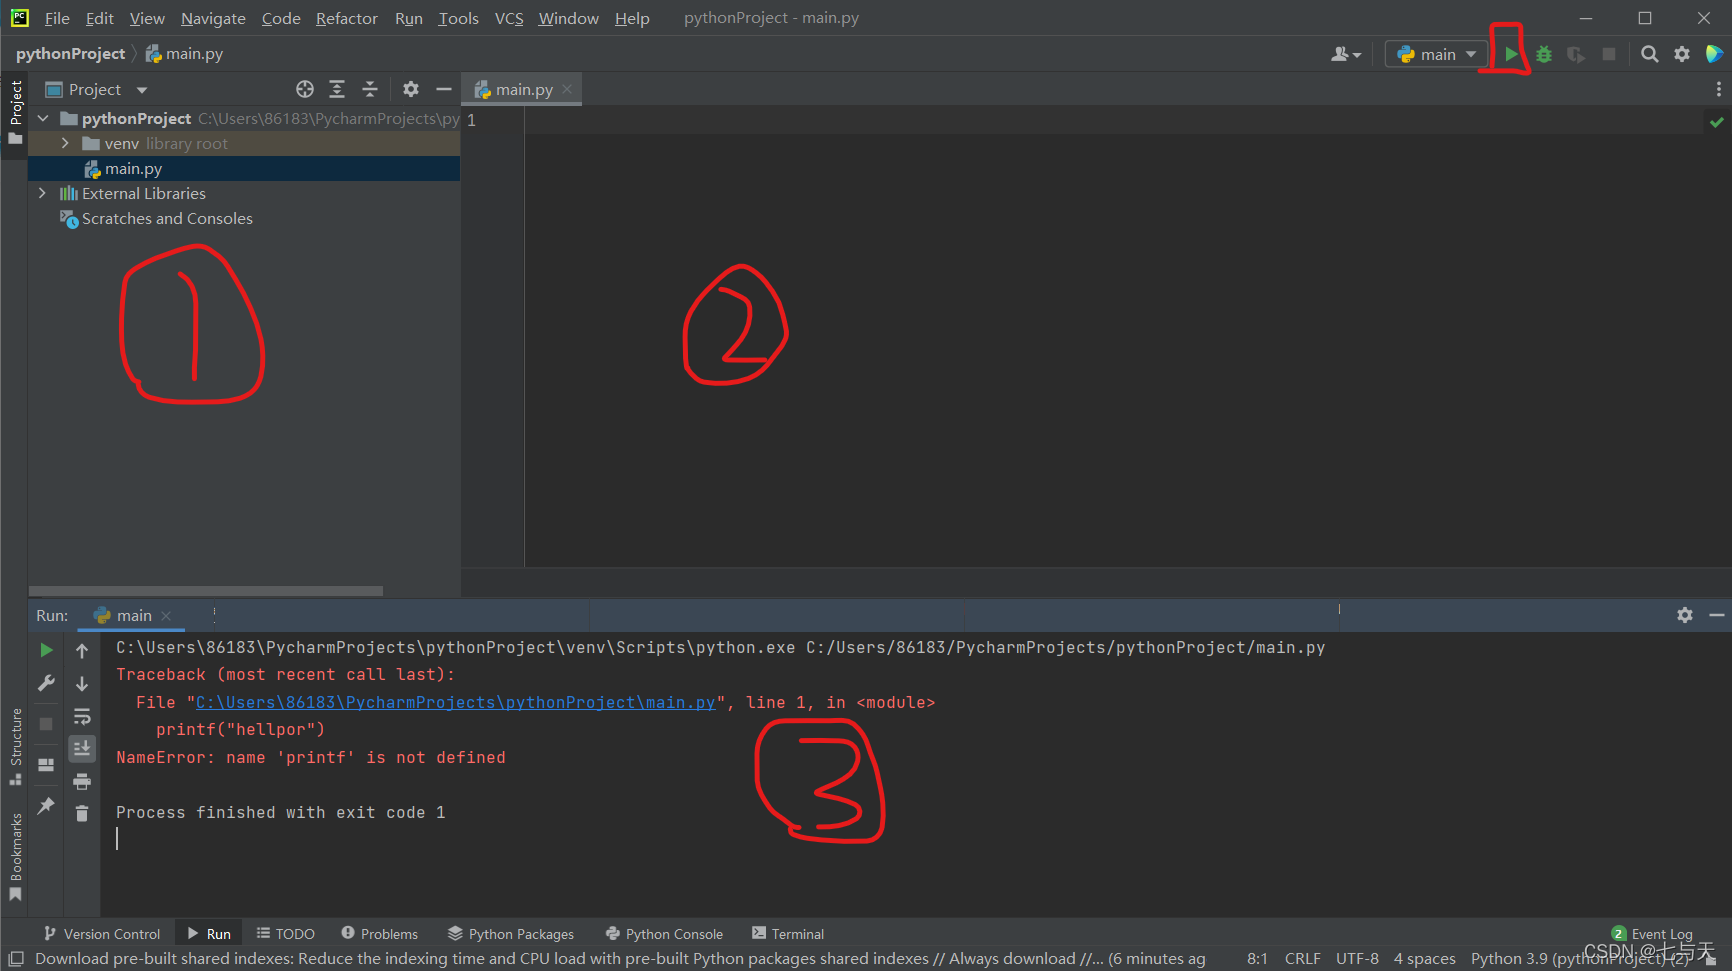Minimize the Run tool window

click(1717, 615)
